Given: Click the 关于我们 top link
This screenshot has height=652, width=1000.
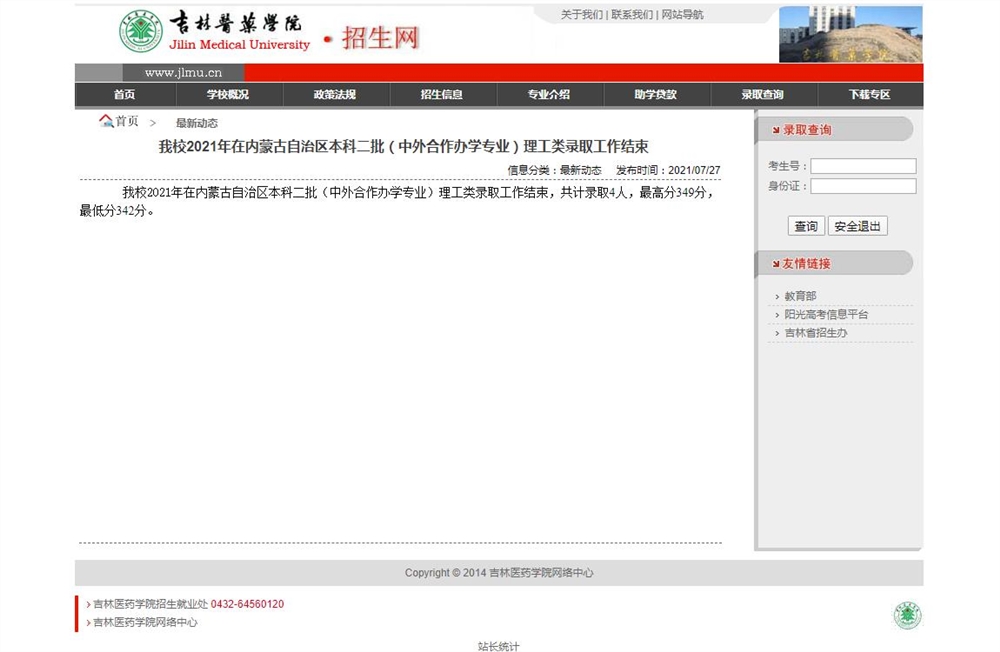Looking at the screenshot, I should 581,15.
